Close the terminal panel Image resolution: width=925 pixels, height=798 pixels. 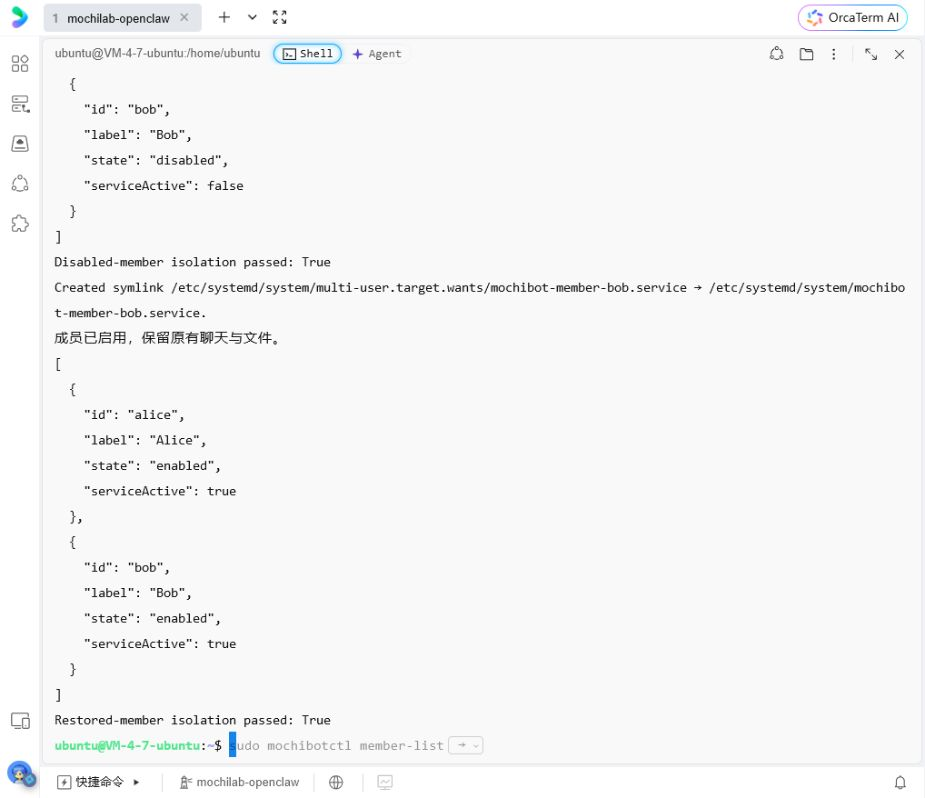899,54
